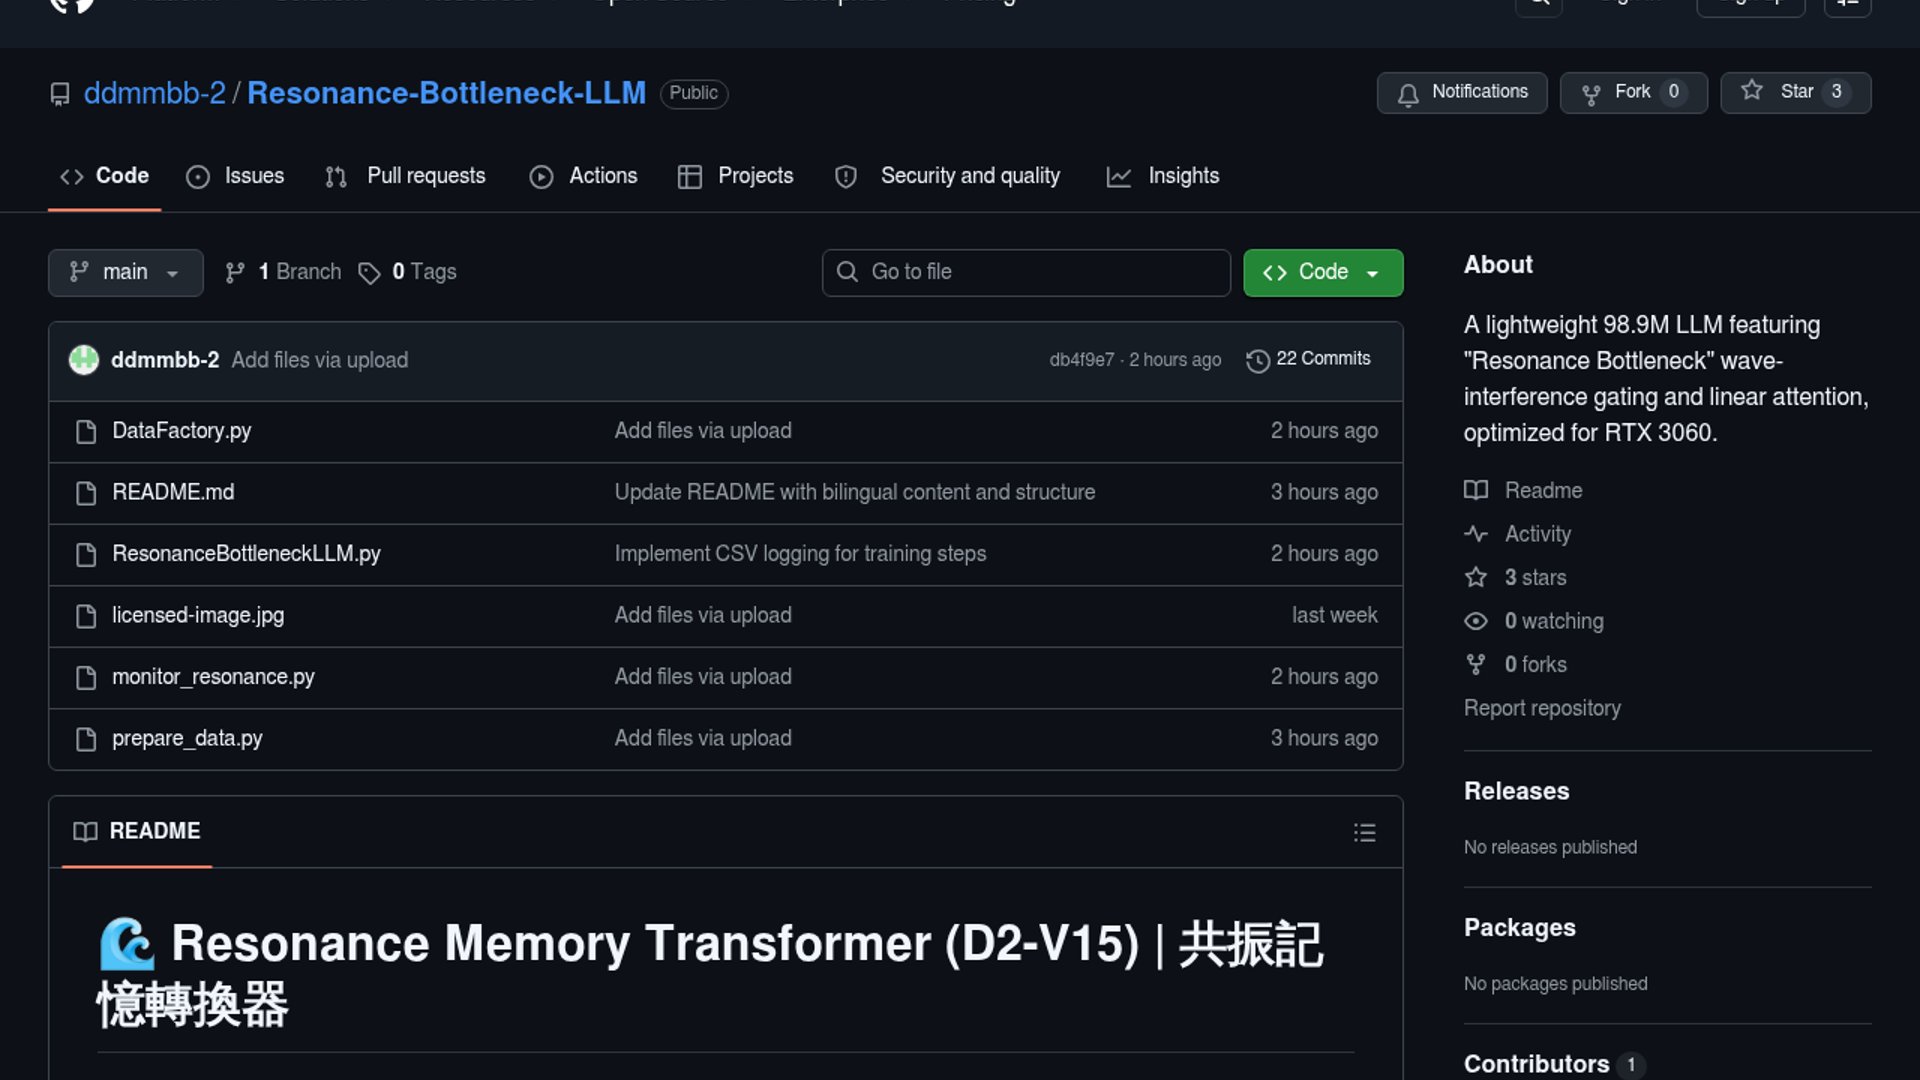The image size is (1920, 1080).
Task: Open the monitor_resonance.py file link
Action: pyautogui.click(x=213, y=677)
